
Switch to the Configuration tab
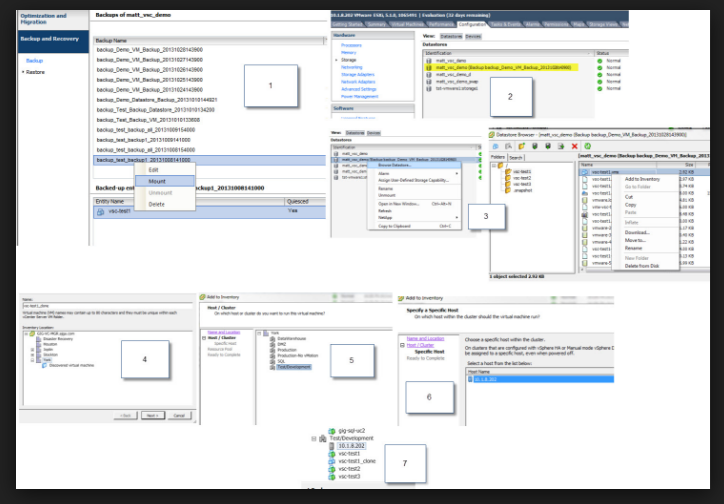(x=472, y=22)
